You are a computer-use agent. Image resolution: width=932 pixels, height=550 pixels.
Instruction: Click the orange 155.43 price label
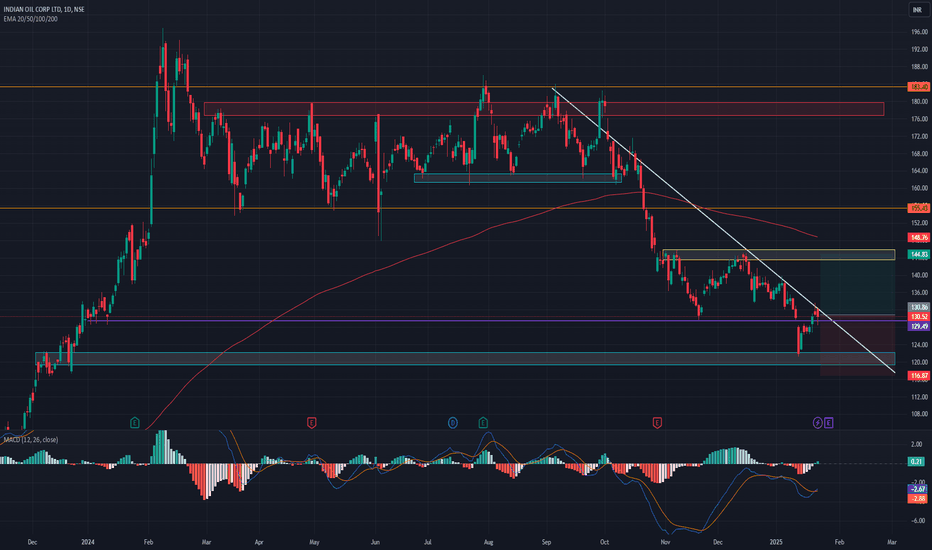click(x=918, y=208)
